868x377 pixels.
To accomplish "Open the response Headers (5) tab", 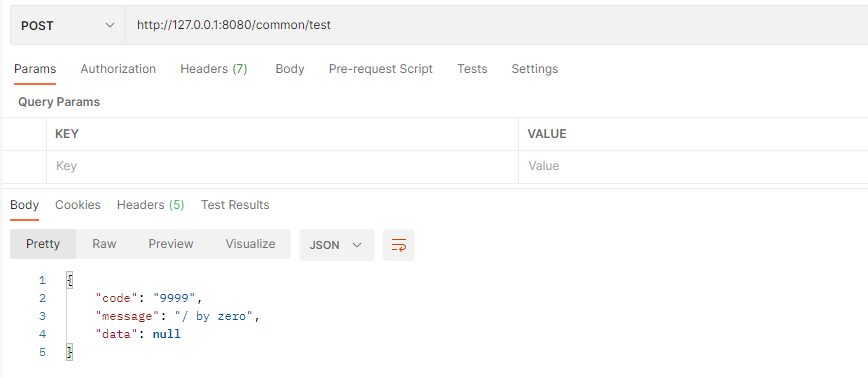I will [x=151, y=205].
